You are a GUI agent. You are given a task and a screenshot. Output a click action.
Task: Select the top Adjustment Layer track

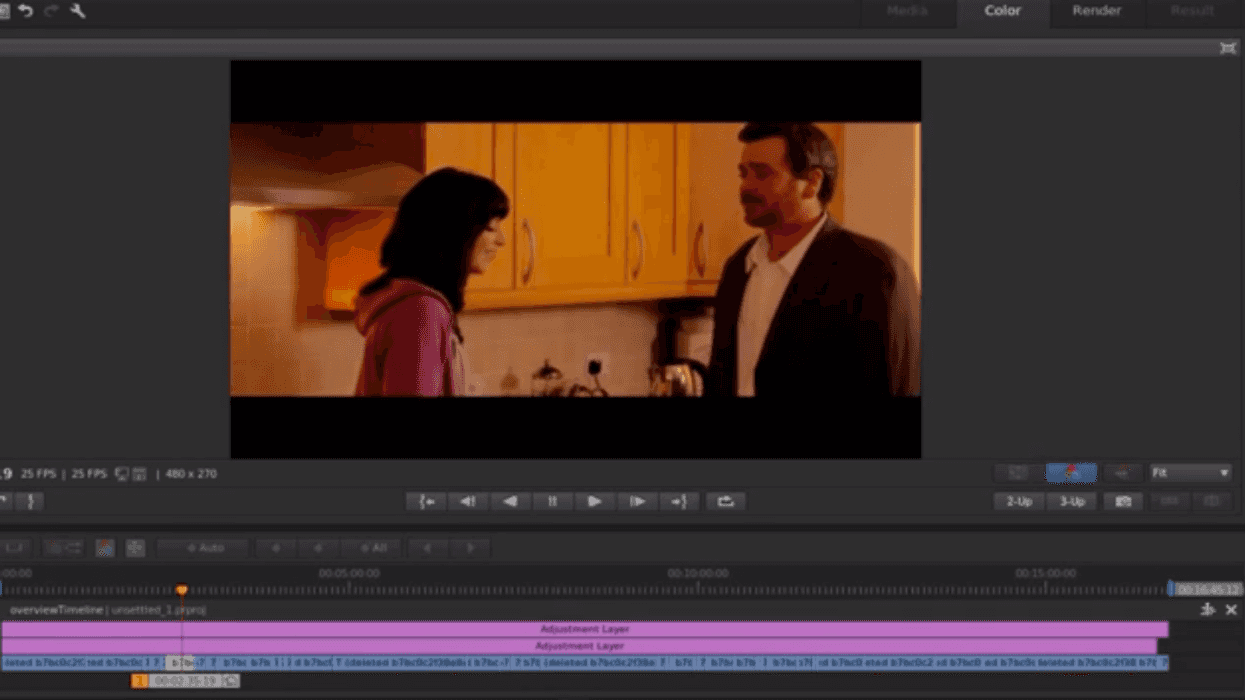point(585,629)
